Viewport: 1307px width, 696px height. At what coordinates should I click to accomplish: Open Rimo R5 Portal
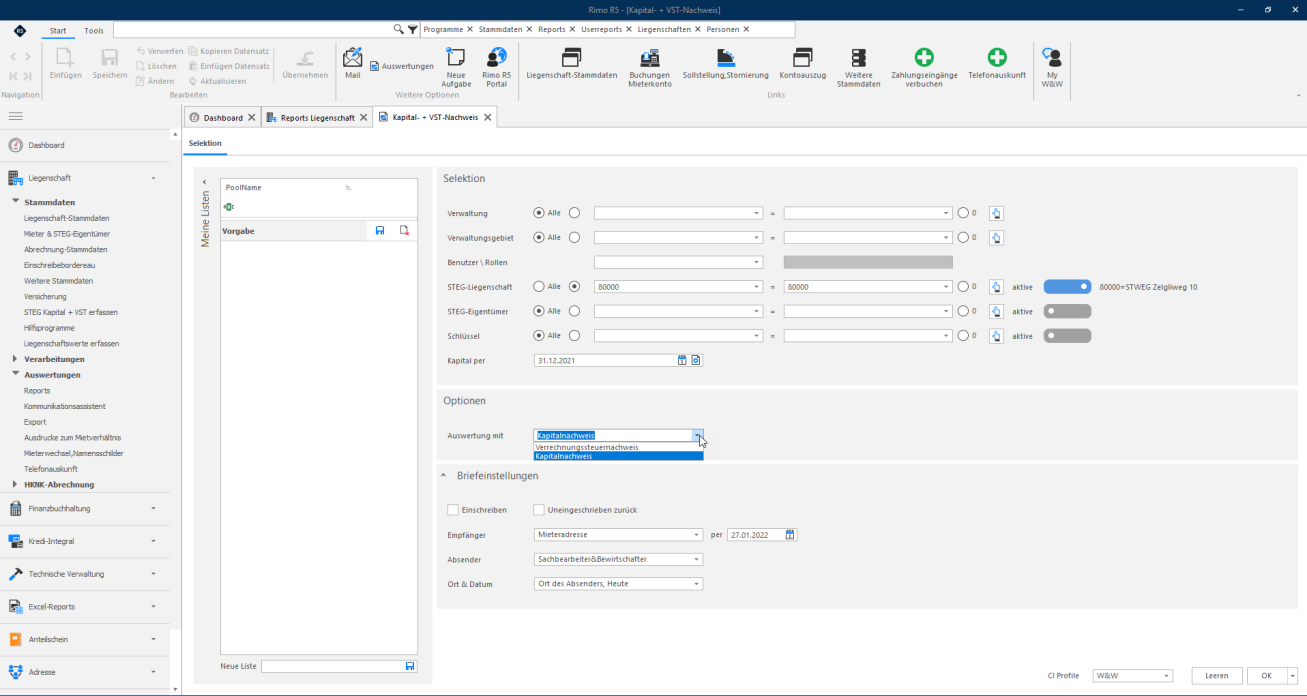(496, 67)
